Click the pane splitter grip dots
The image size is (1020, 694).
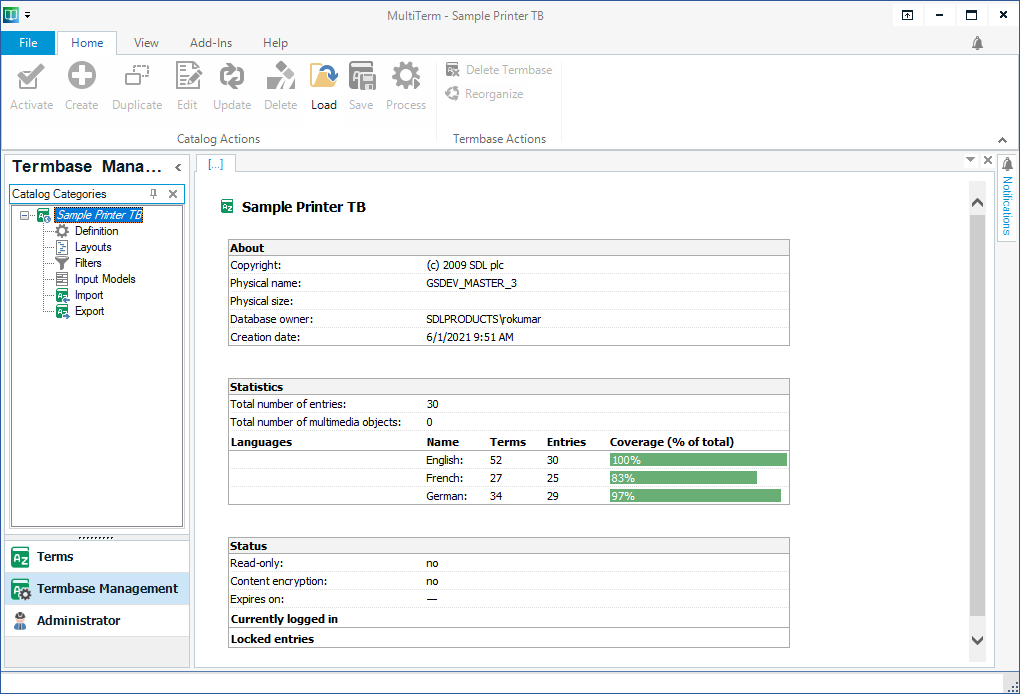coord(96,538)
